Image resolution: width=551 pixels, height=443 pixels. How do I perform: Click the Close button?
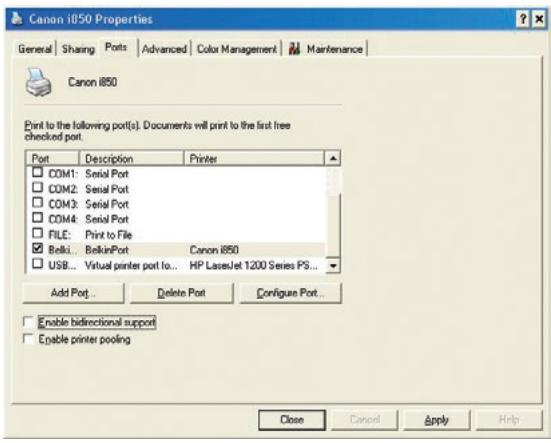(x=292, y=420)
